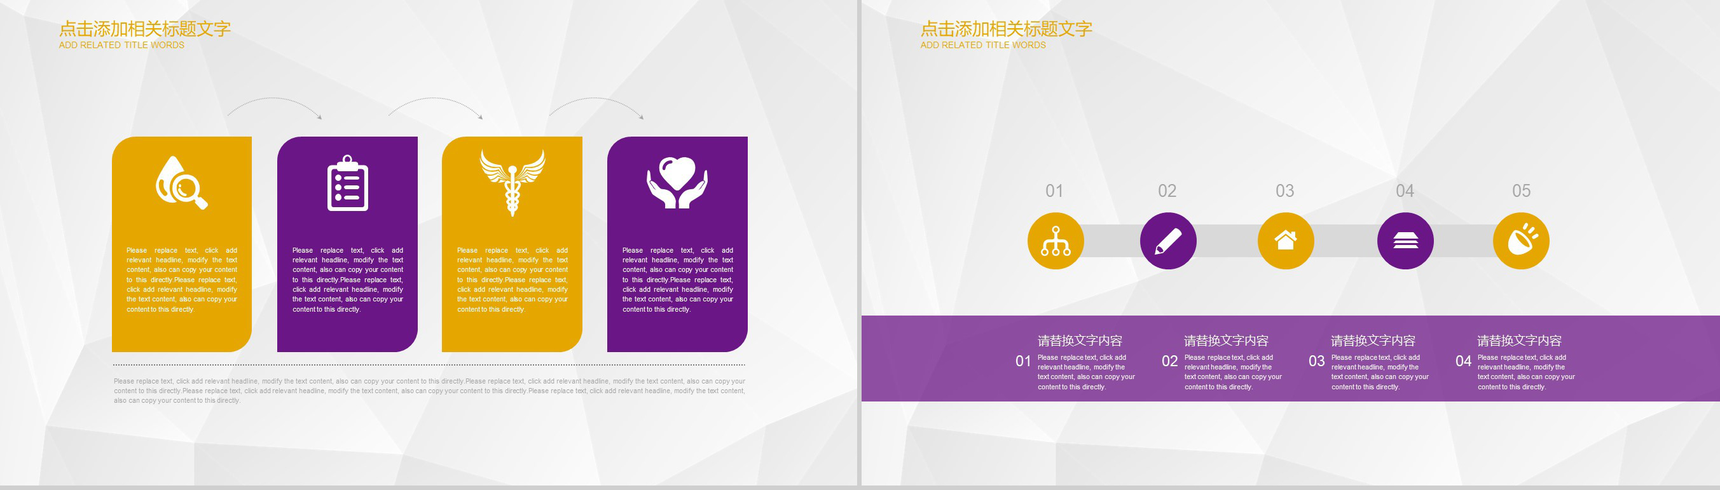Select text in first yellow card

click(182, 280)
